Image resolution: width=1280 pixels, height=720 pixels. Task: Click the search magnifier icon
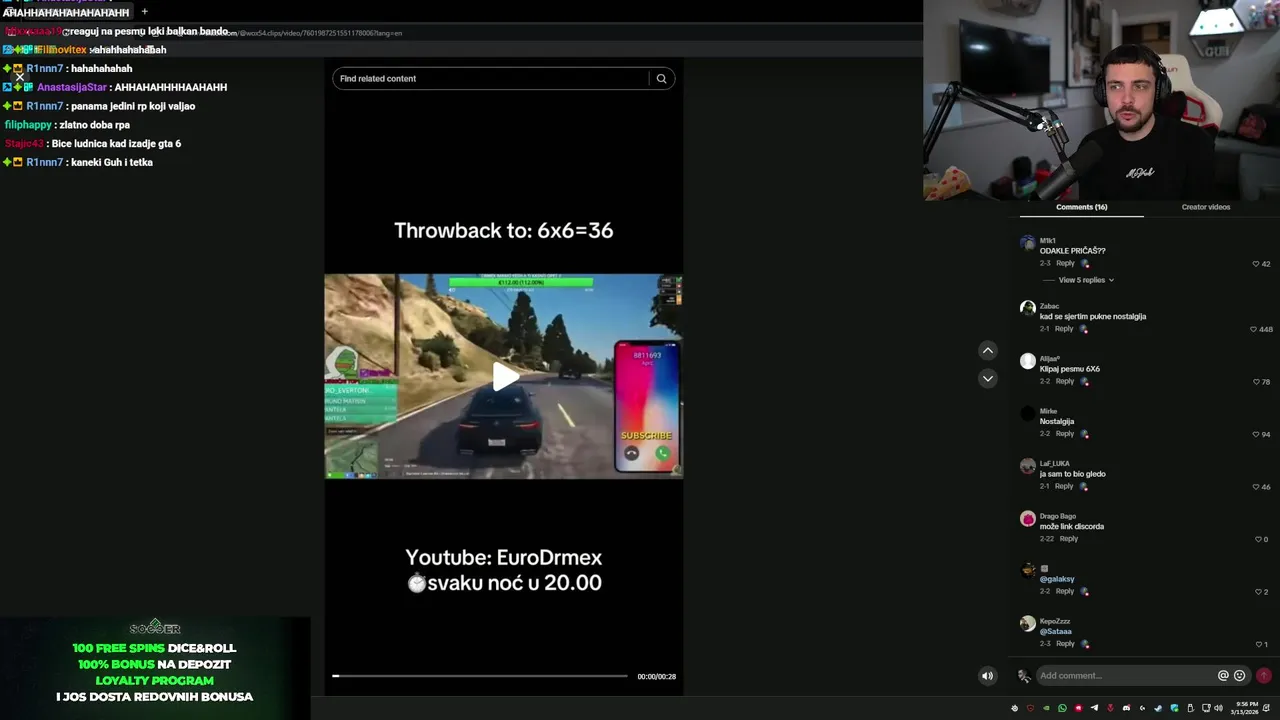[x=661, y=79]
